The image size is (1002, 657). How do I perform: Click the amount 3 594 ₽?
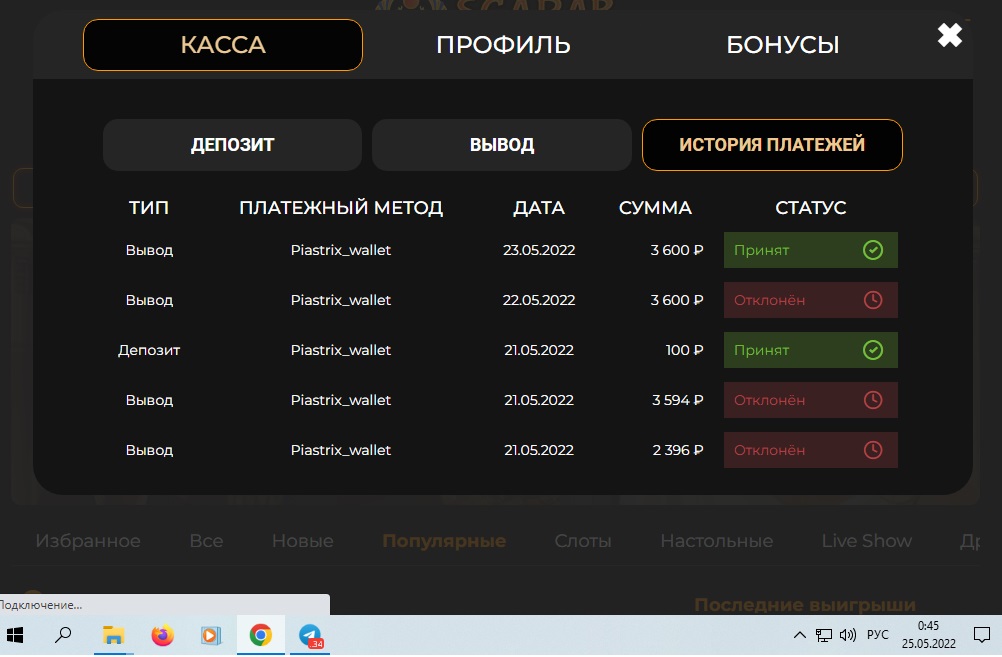tap(677, 400)
